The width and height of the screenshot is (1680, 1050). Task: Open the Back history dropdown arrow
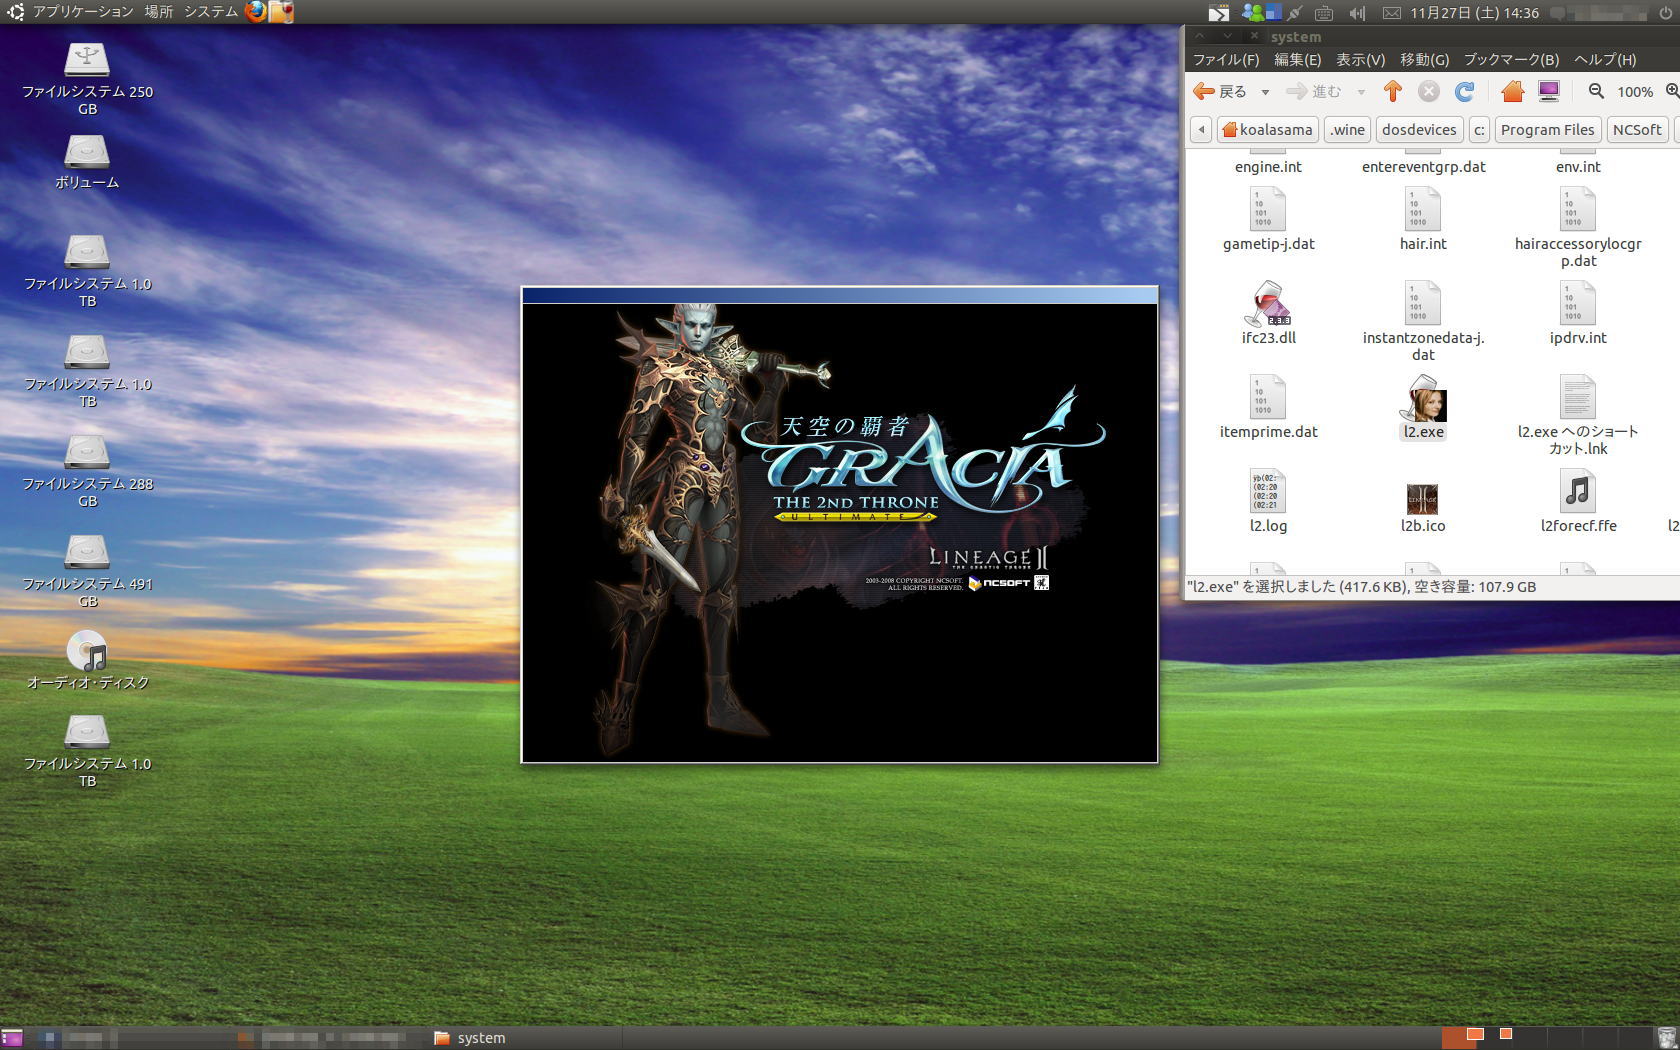1265,92
